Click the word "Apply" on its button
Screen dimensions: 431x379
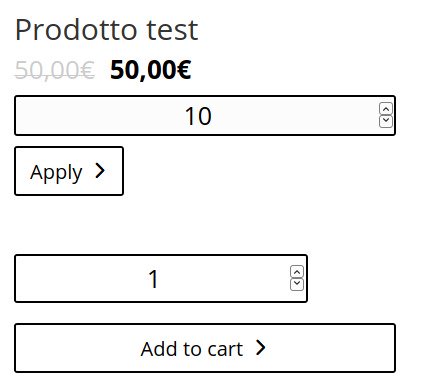coord(56,173)
